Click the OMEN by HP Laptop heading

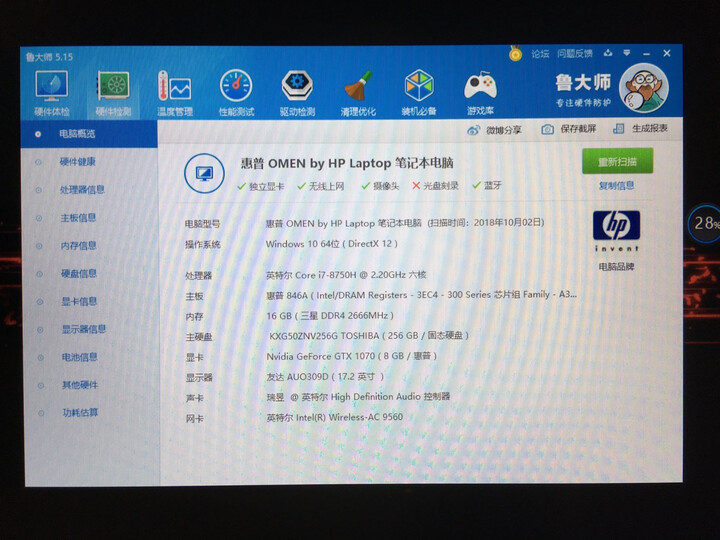click(347, 163)
